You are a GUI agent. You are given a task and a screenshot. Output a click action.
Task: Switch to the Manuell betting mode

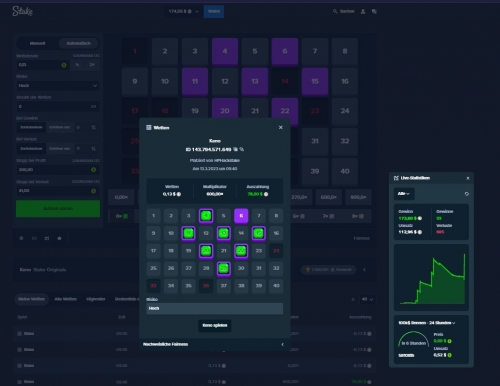pyautogui.click(x=37, y=43)
